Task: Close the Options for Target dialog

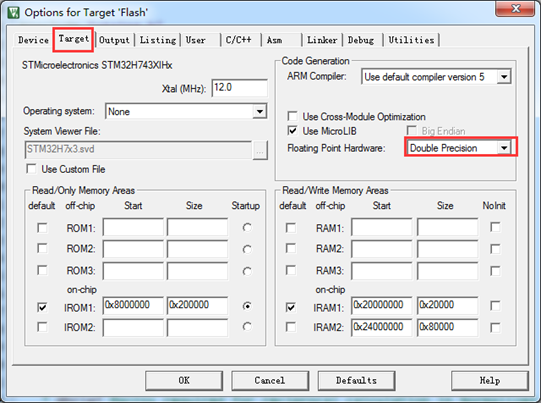Action: pos(515,8)
